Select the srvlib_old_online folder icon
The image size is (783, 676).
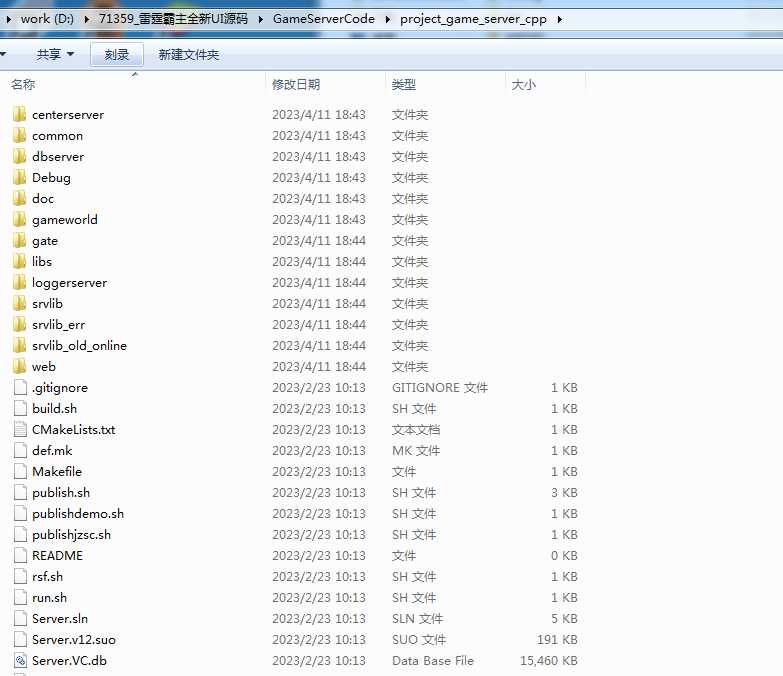[x=20, y=346]
